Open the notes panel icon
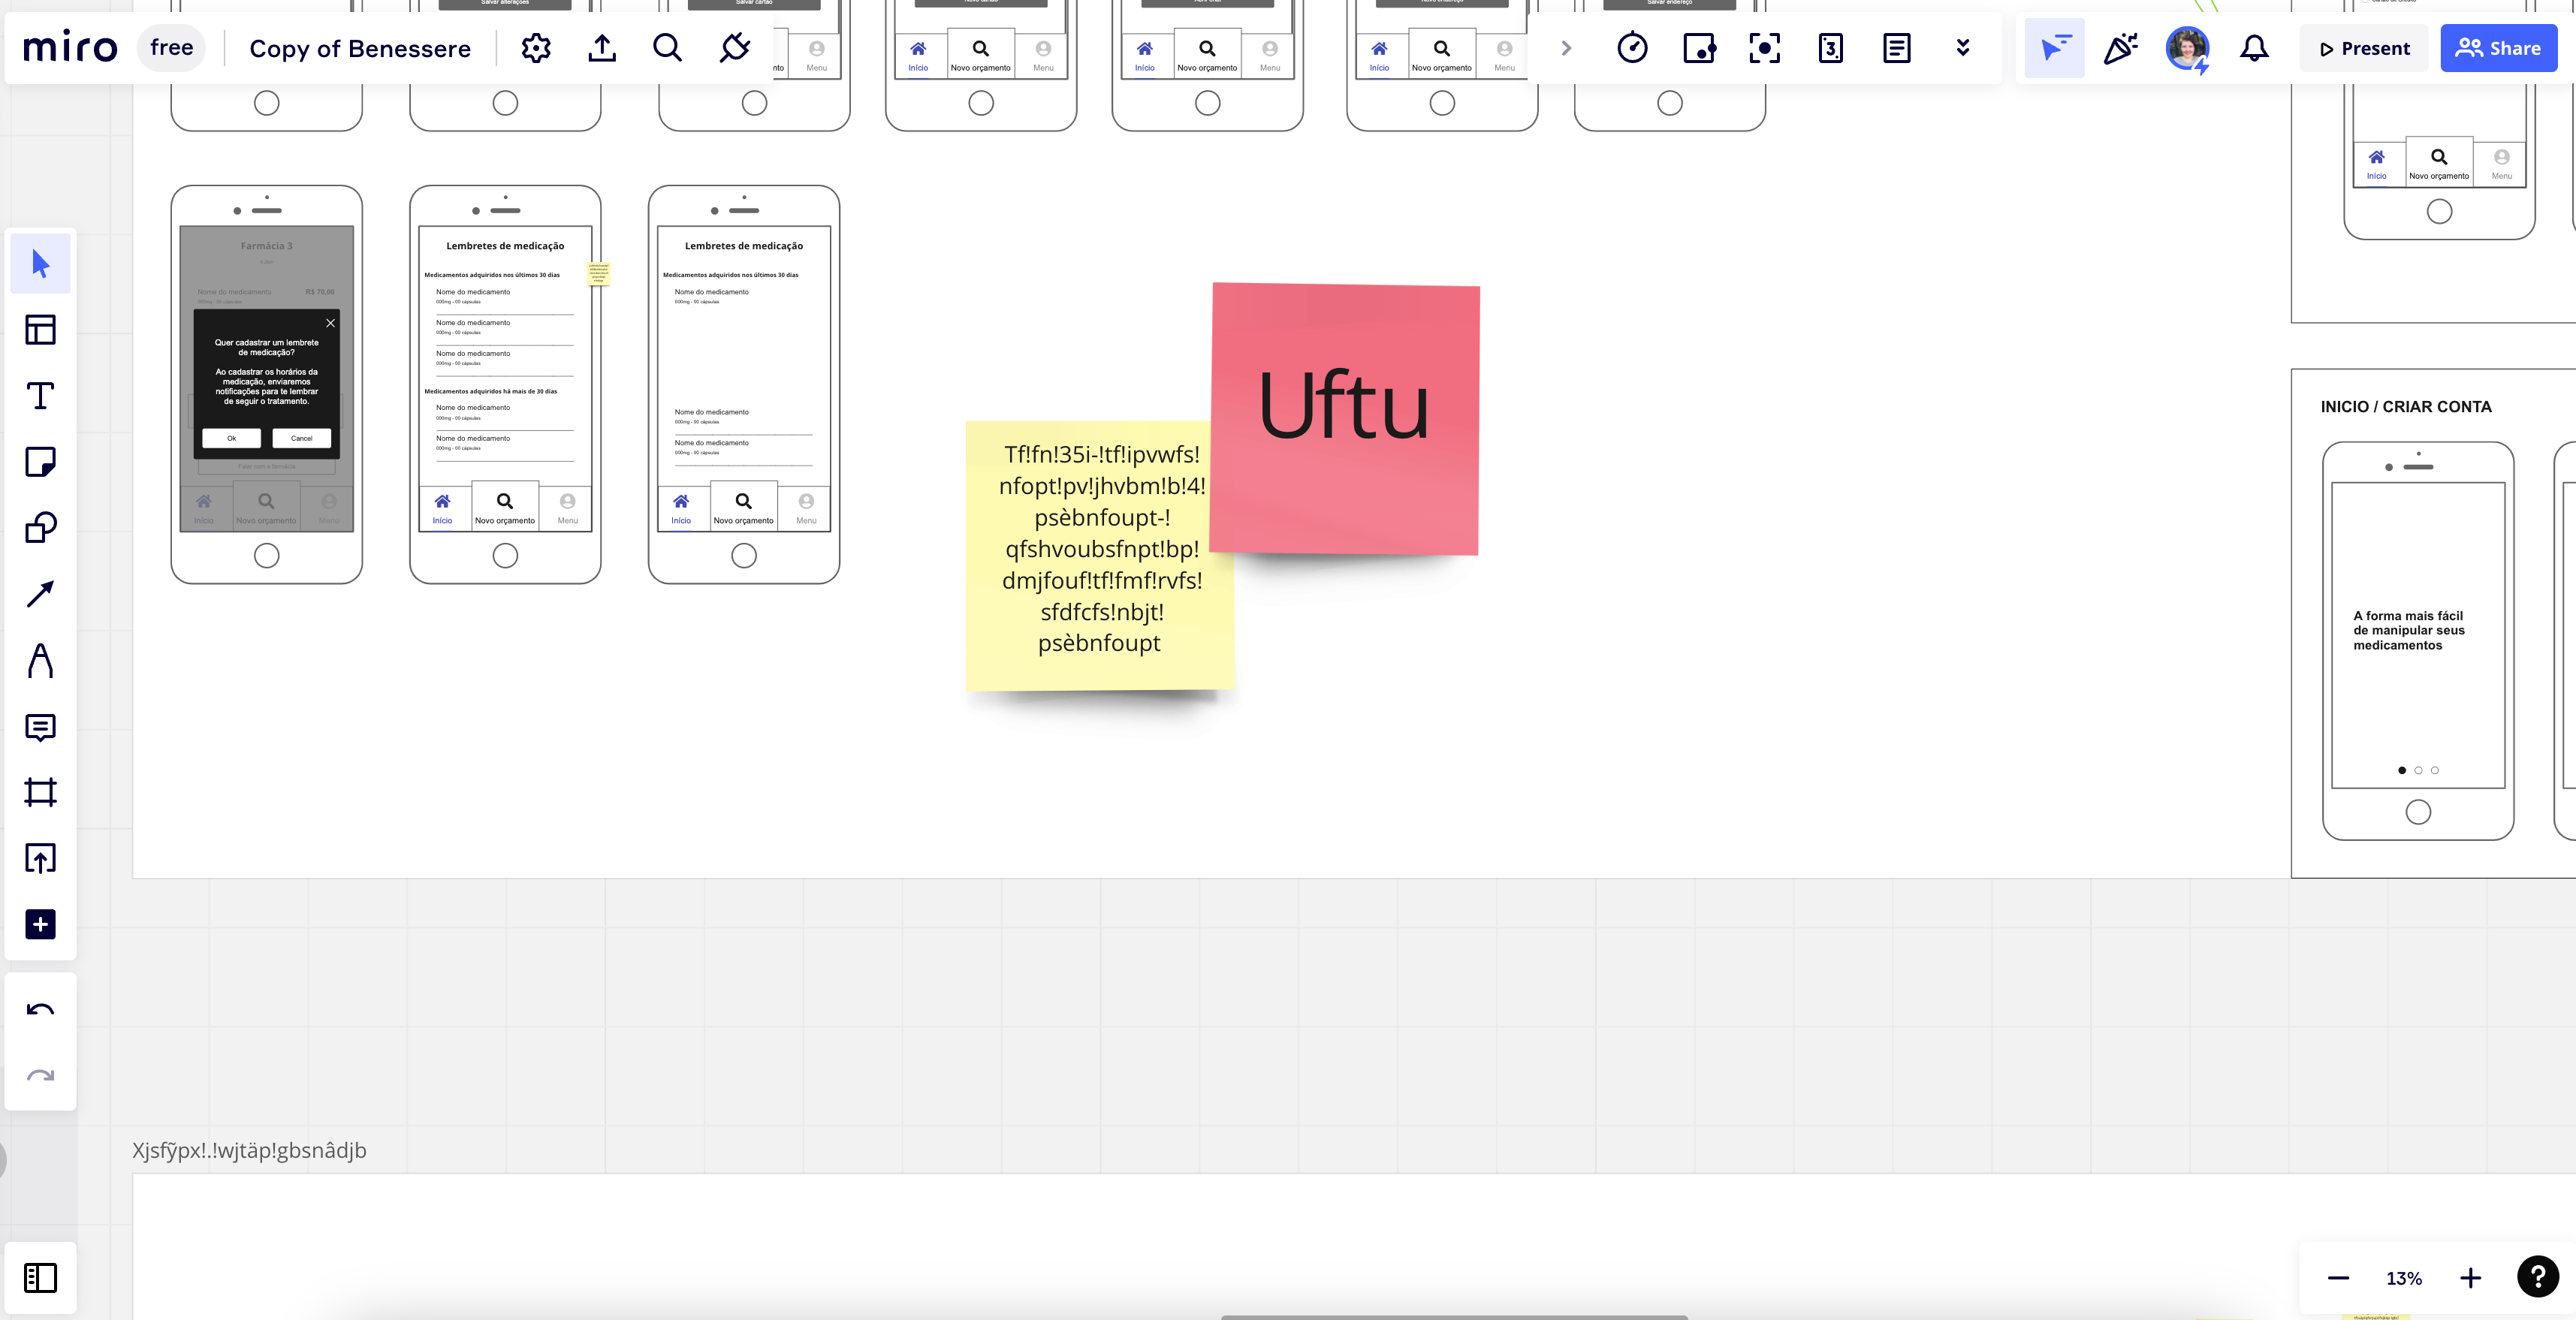The height and width of the screenshot is (1320, 2576). point(1896,48)
